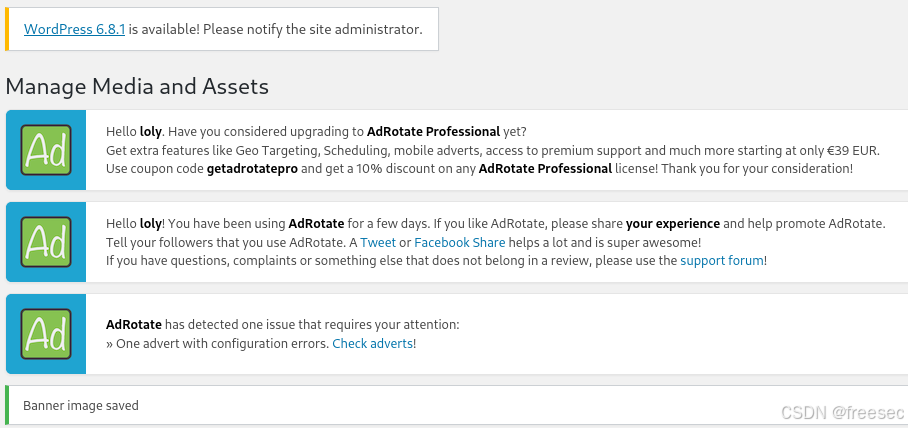The height and width of the screenshot is (428, 908).
Task: Click the Banner image saved notice
Action: coord(81,405)
